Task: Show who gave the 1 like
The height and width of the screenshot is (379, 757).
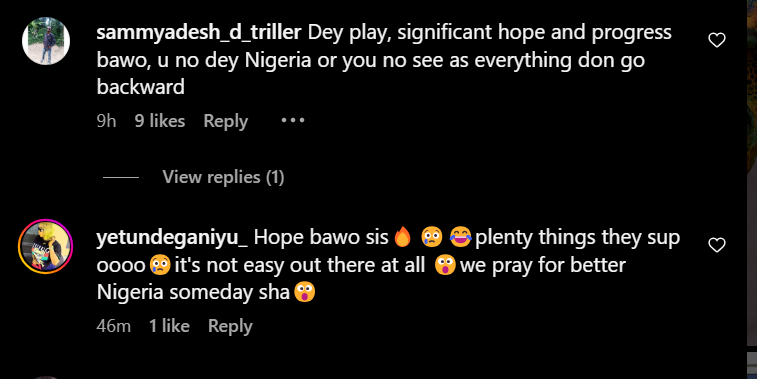Action: (169, 326)
